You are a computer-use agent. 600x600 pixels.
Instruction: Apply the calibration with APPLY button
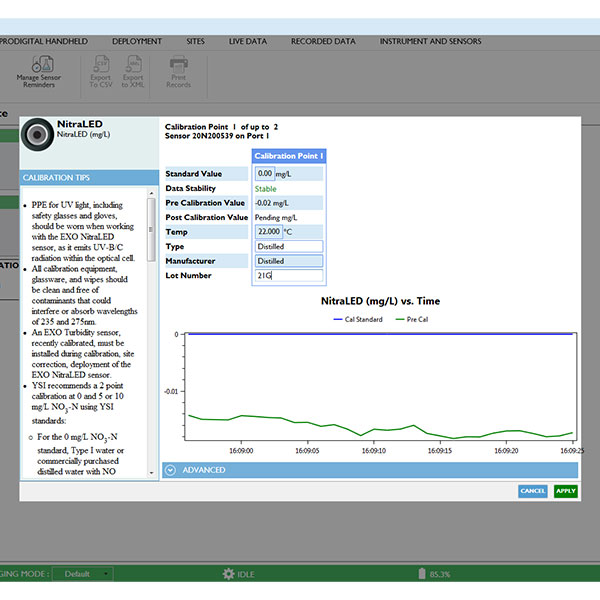[x=566, y=491]
